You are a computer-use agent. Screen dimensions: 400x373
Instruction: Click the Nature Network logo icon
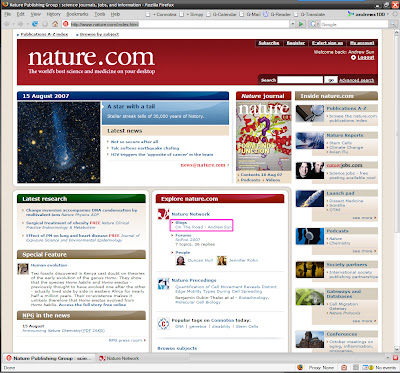(163, 214)
